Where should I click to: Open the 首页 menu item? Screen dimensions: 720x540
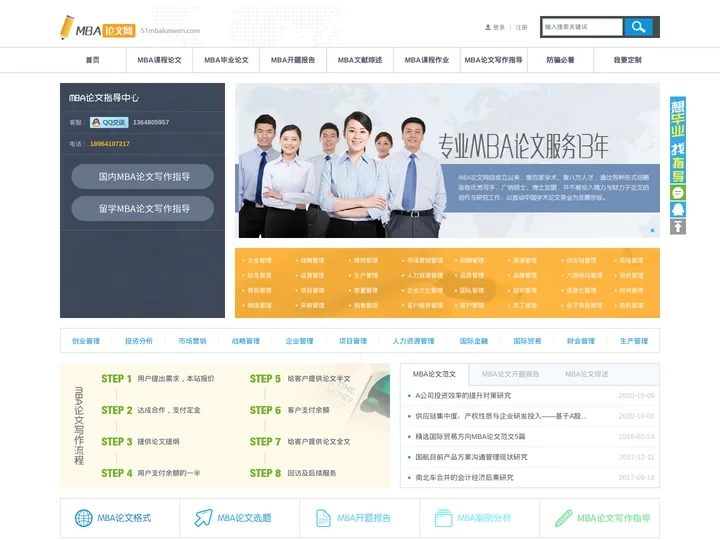pos(93,60)
